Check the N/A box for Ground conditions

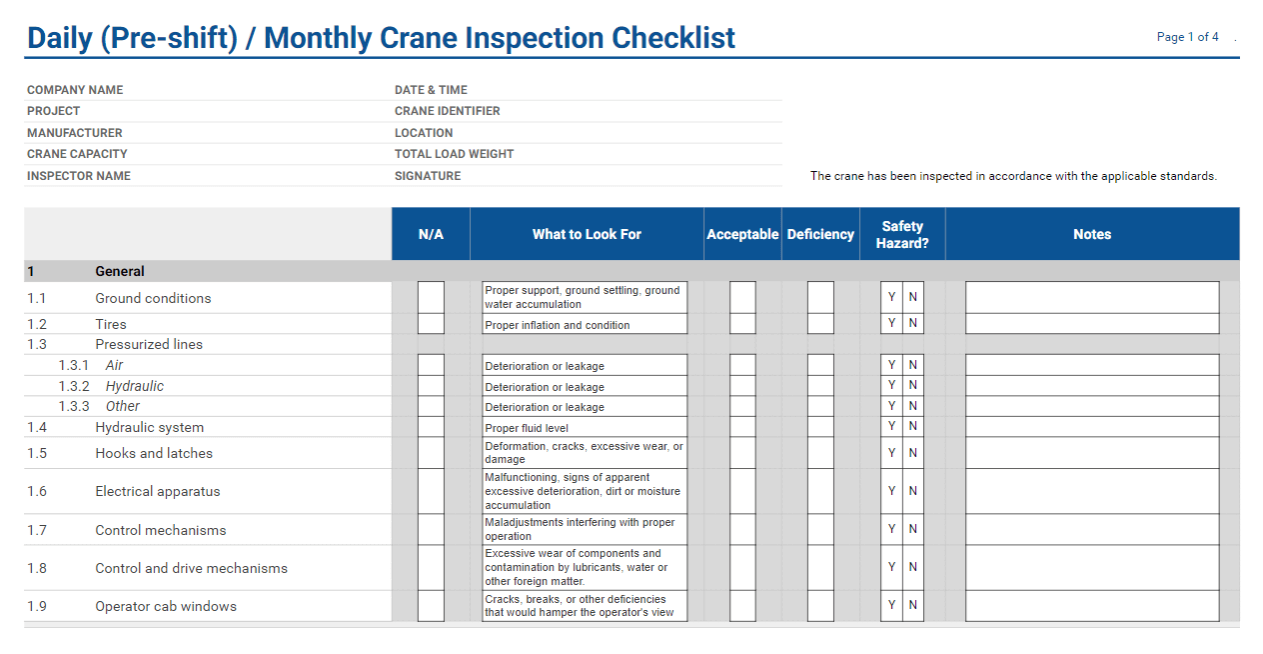tap(431, 298)
